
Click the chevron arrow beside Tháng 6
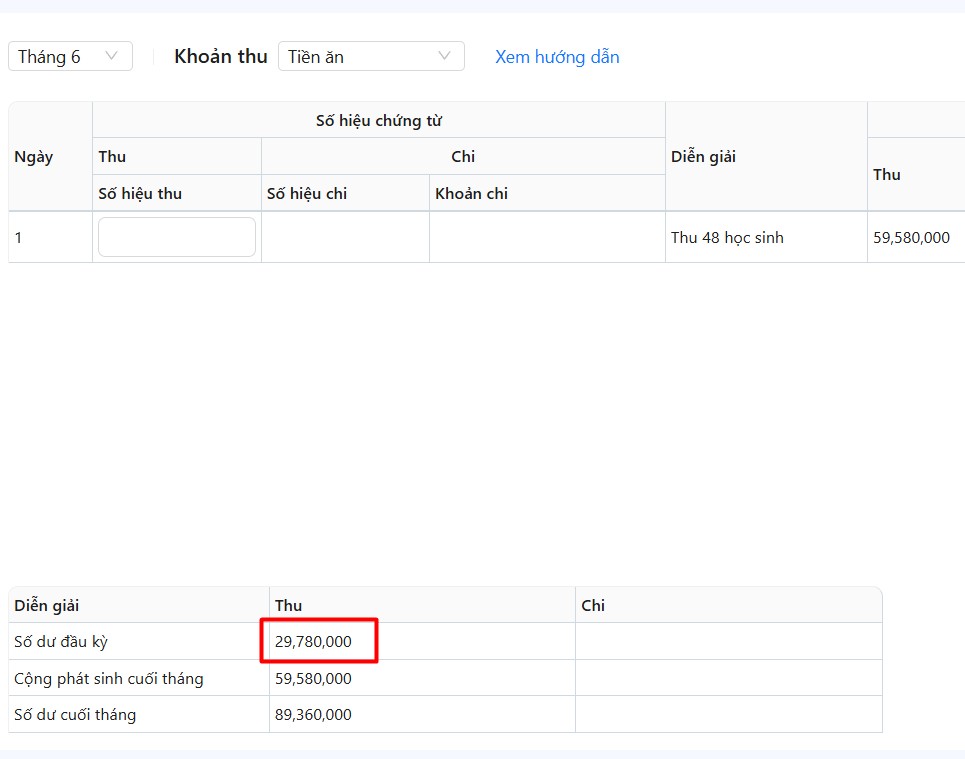pos(112,56)
